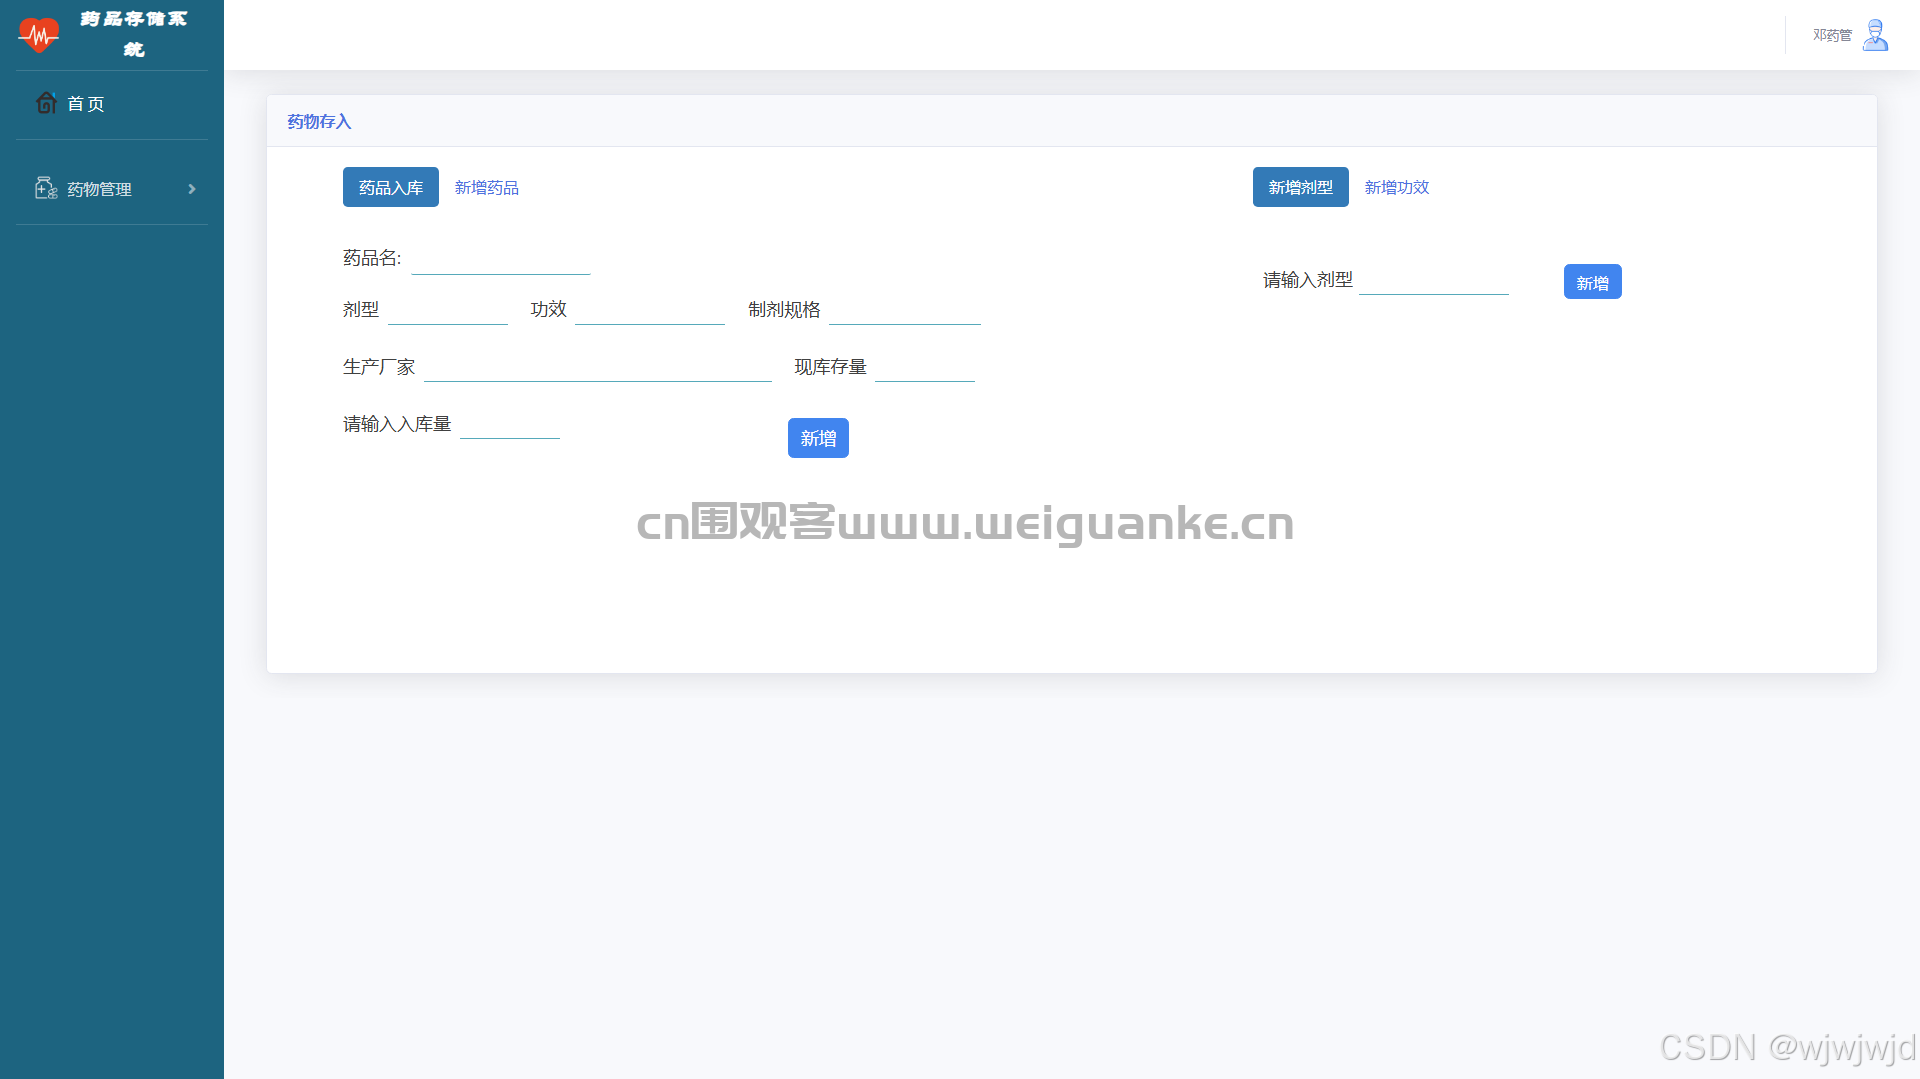
Task: Click 新增 button under stock-in form
Action: click(x=818, y=438)
